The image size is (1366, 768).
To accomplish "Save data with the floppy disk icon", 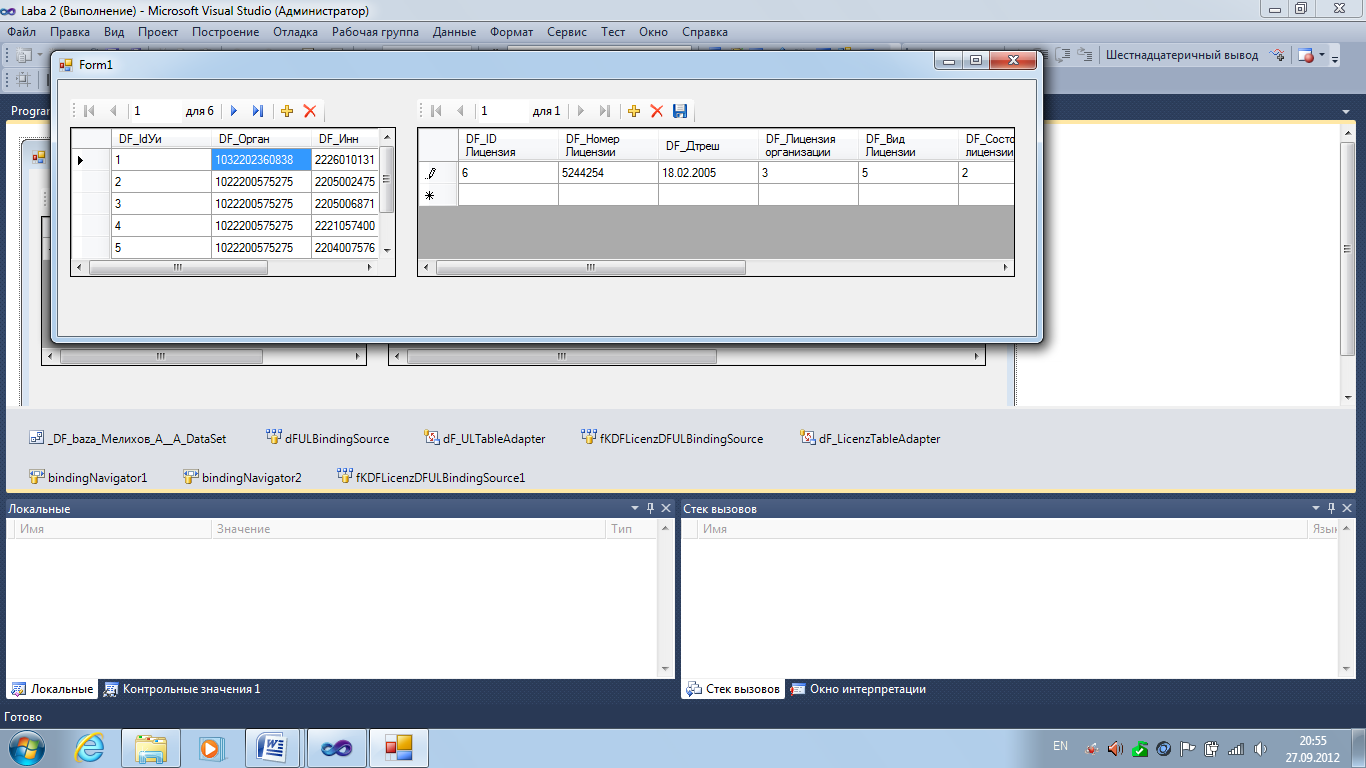I will [x=680, y=111].
